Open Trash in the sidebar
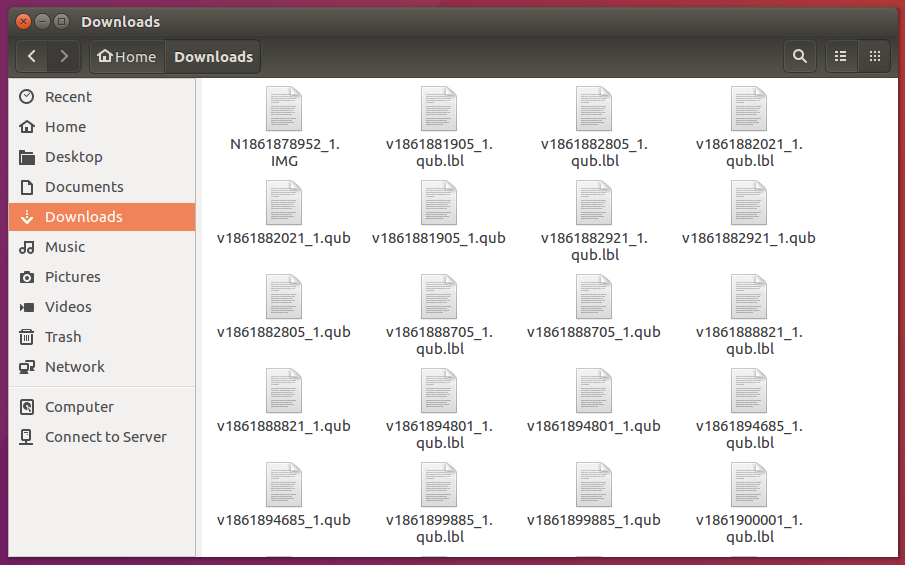The width and height of the screenshot is (905, 565). tap(102, 337)
